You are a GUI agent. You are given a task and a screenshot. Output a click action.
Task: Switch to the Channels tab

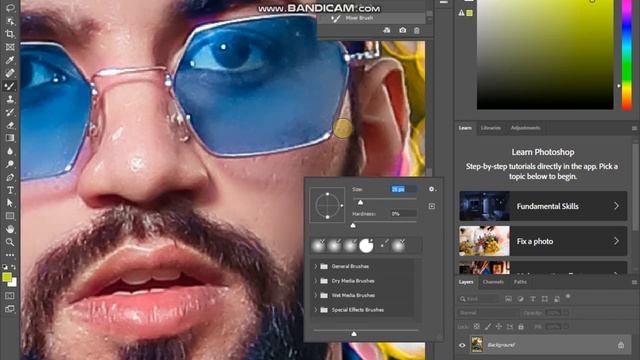click(x=493, y=282)
